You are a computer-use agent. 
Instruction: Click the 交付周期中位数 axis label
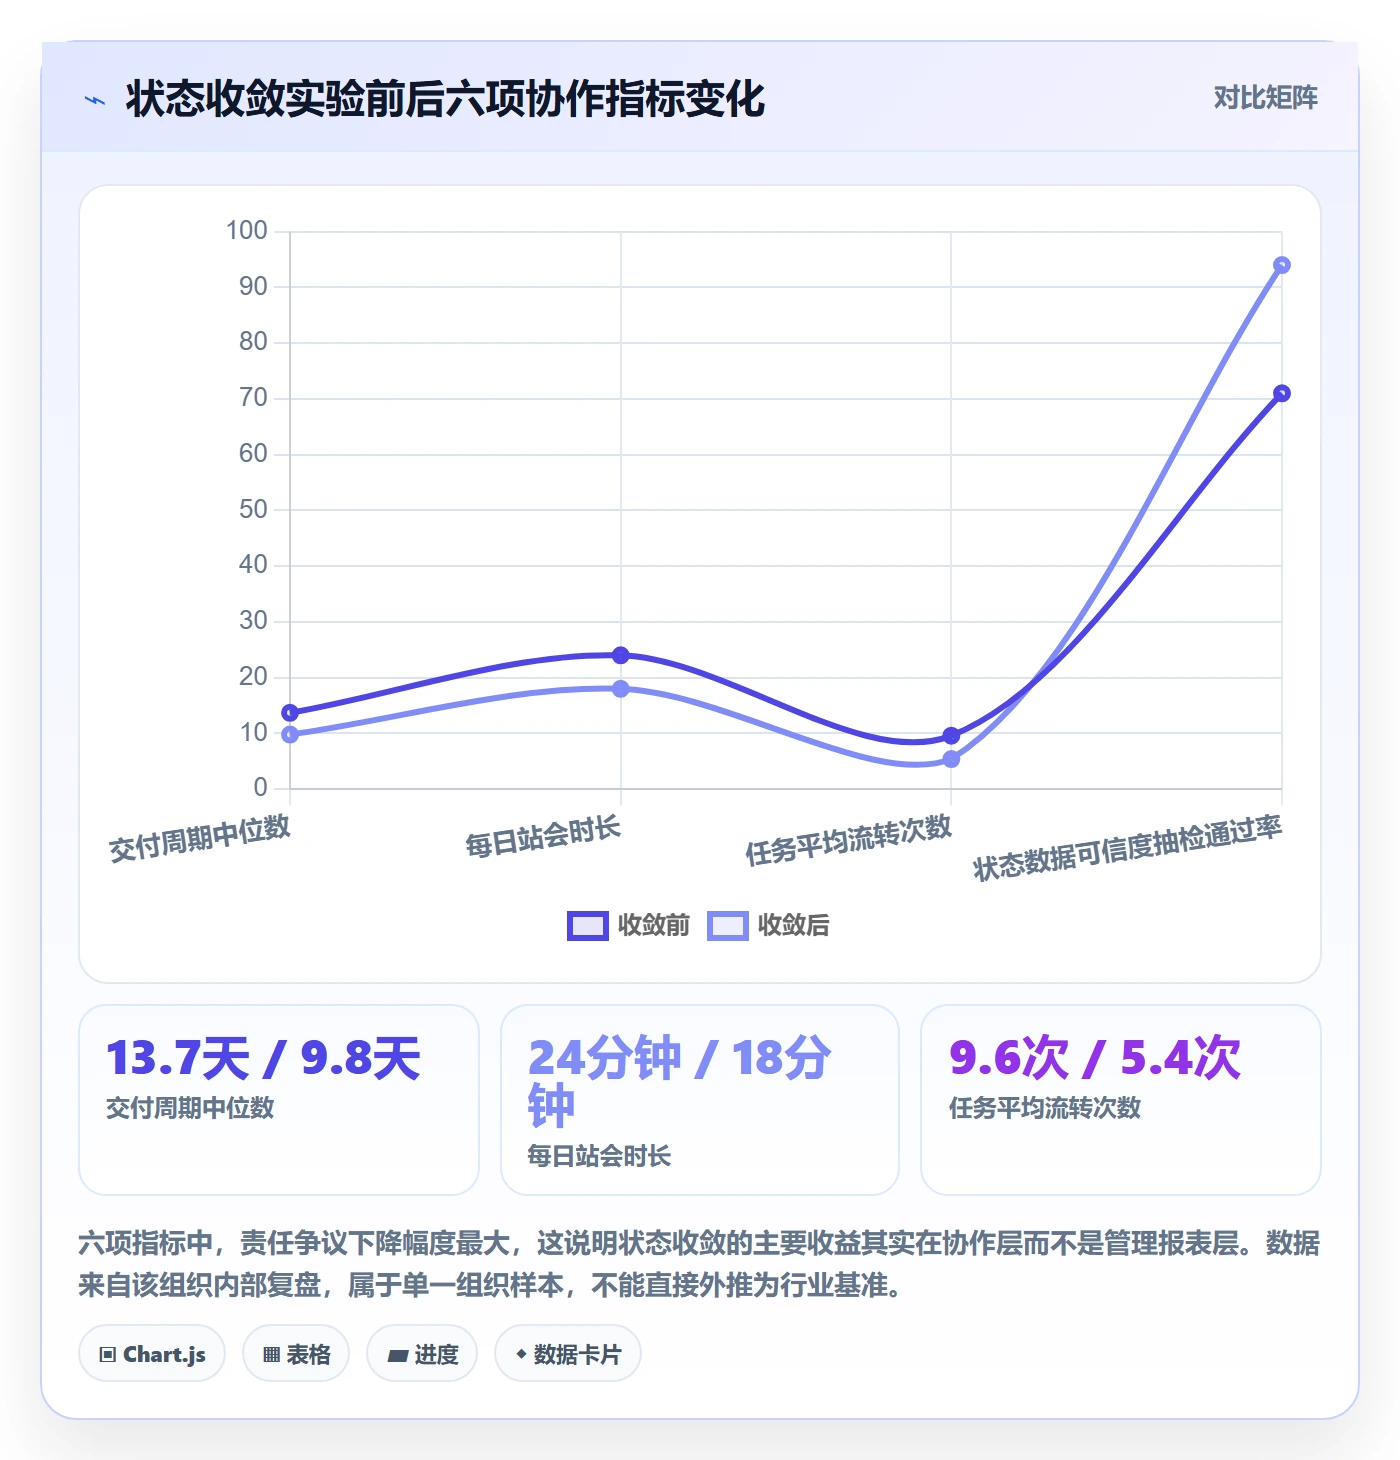click(200, 838)
